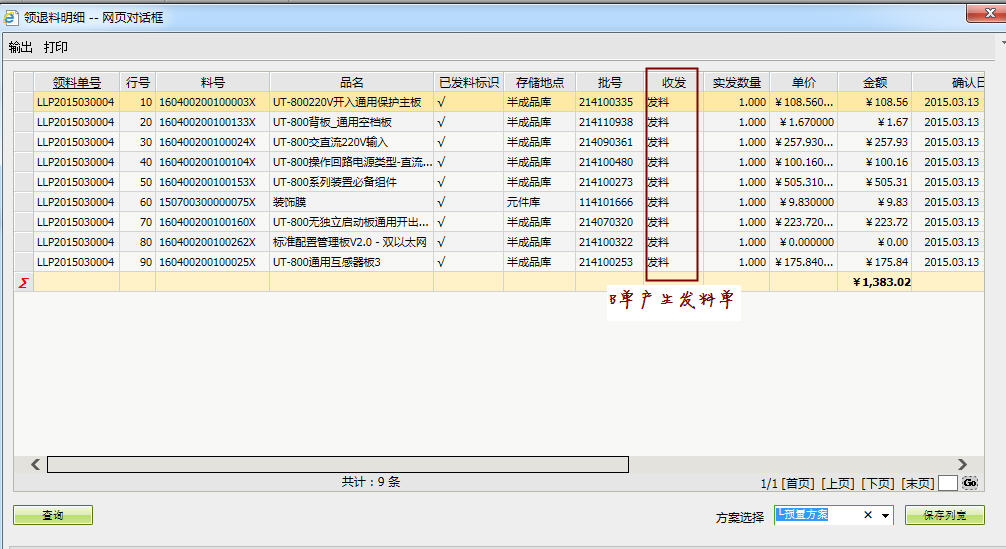The height and width of the screenshot is (549, 1006).
Task: Click the red sigma summary row icon
Action: (24, 282)
